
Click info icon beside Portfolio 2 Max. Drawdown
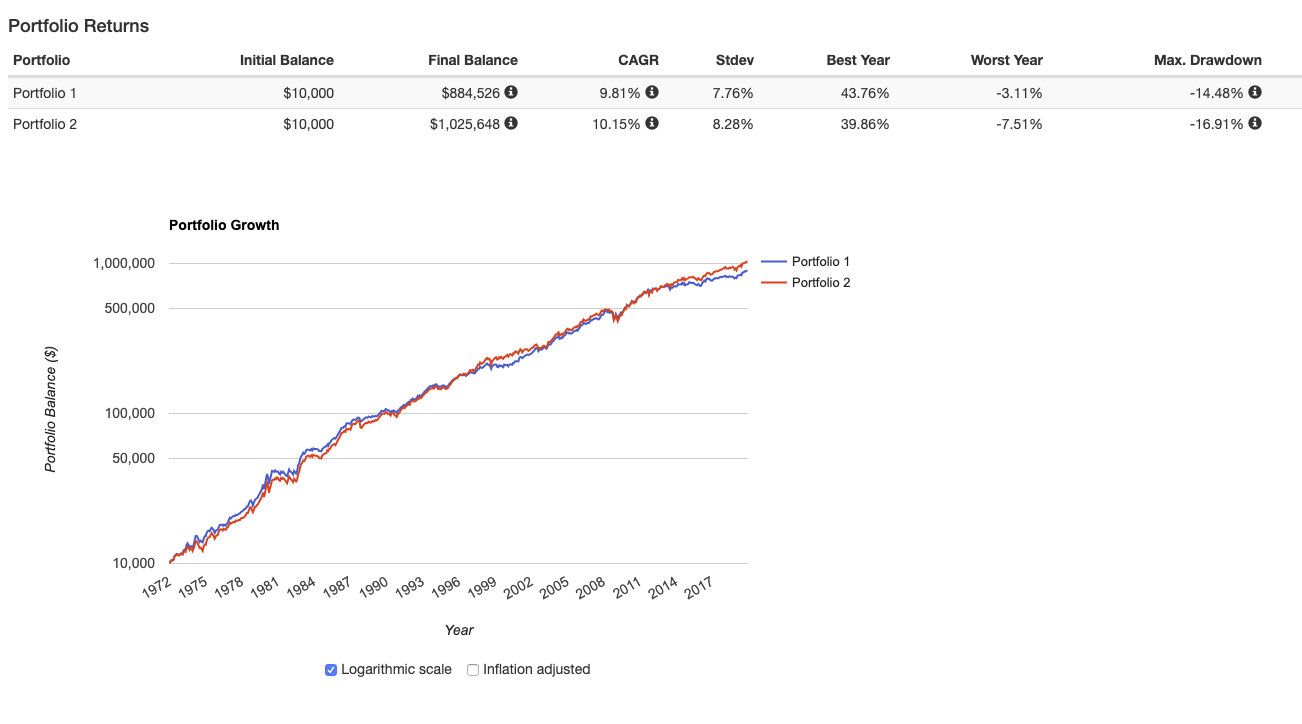click(1255, 123)
